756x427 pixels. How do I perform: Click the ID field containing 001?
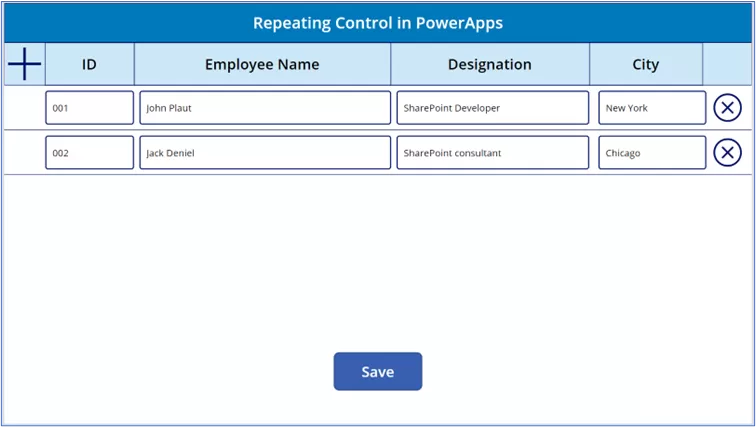pos(89,108)
